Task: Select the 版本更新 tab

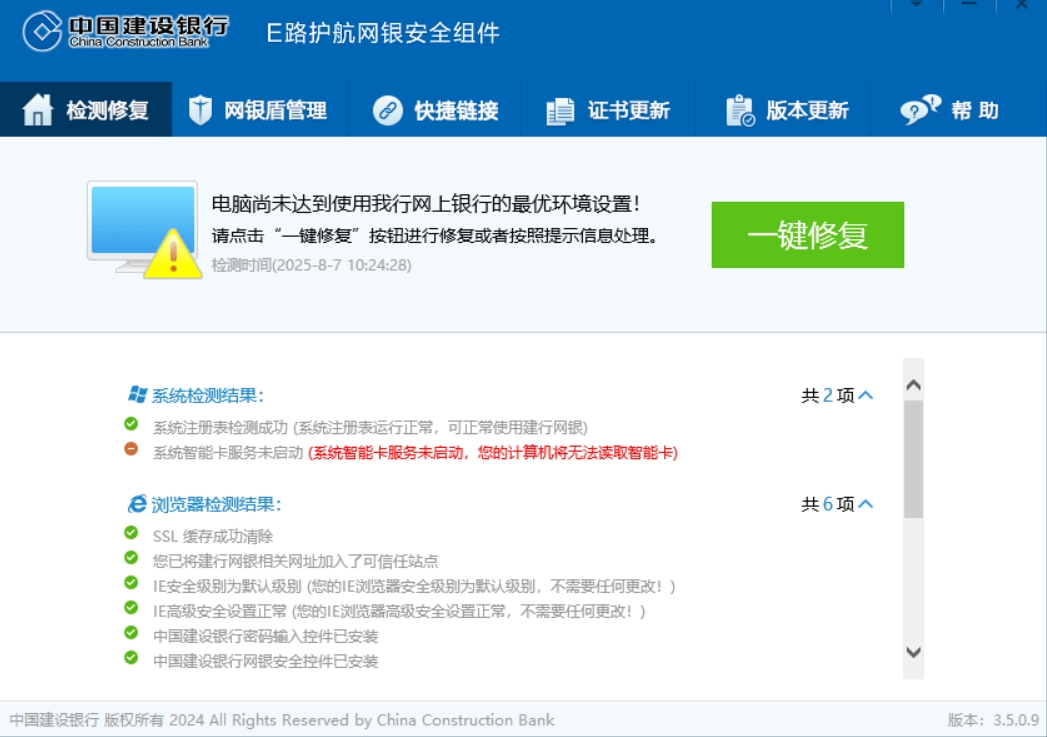Action: click(x=783, y=109)
